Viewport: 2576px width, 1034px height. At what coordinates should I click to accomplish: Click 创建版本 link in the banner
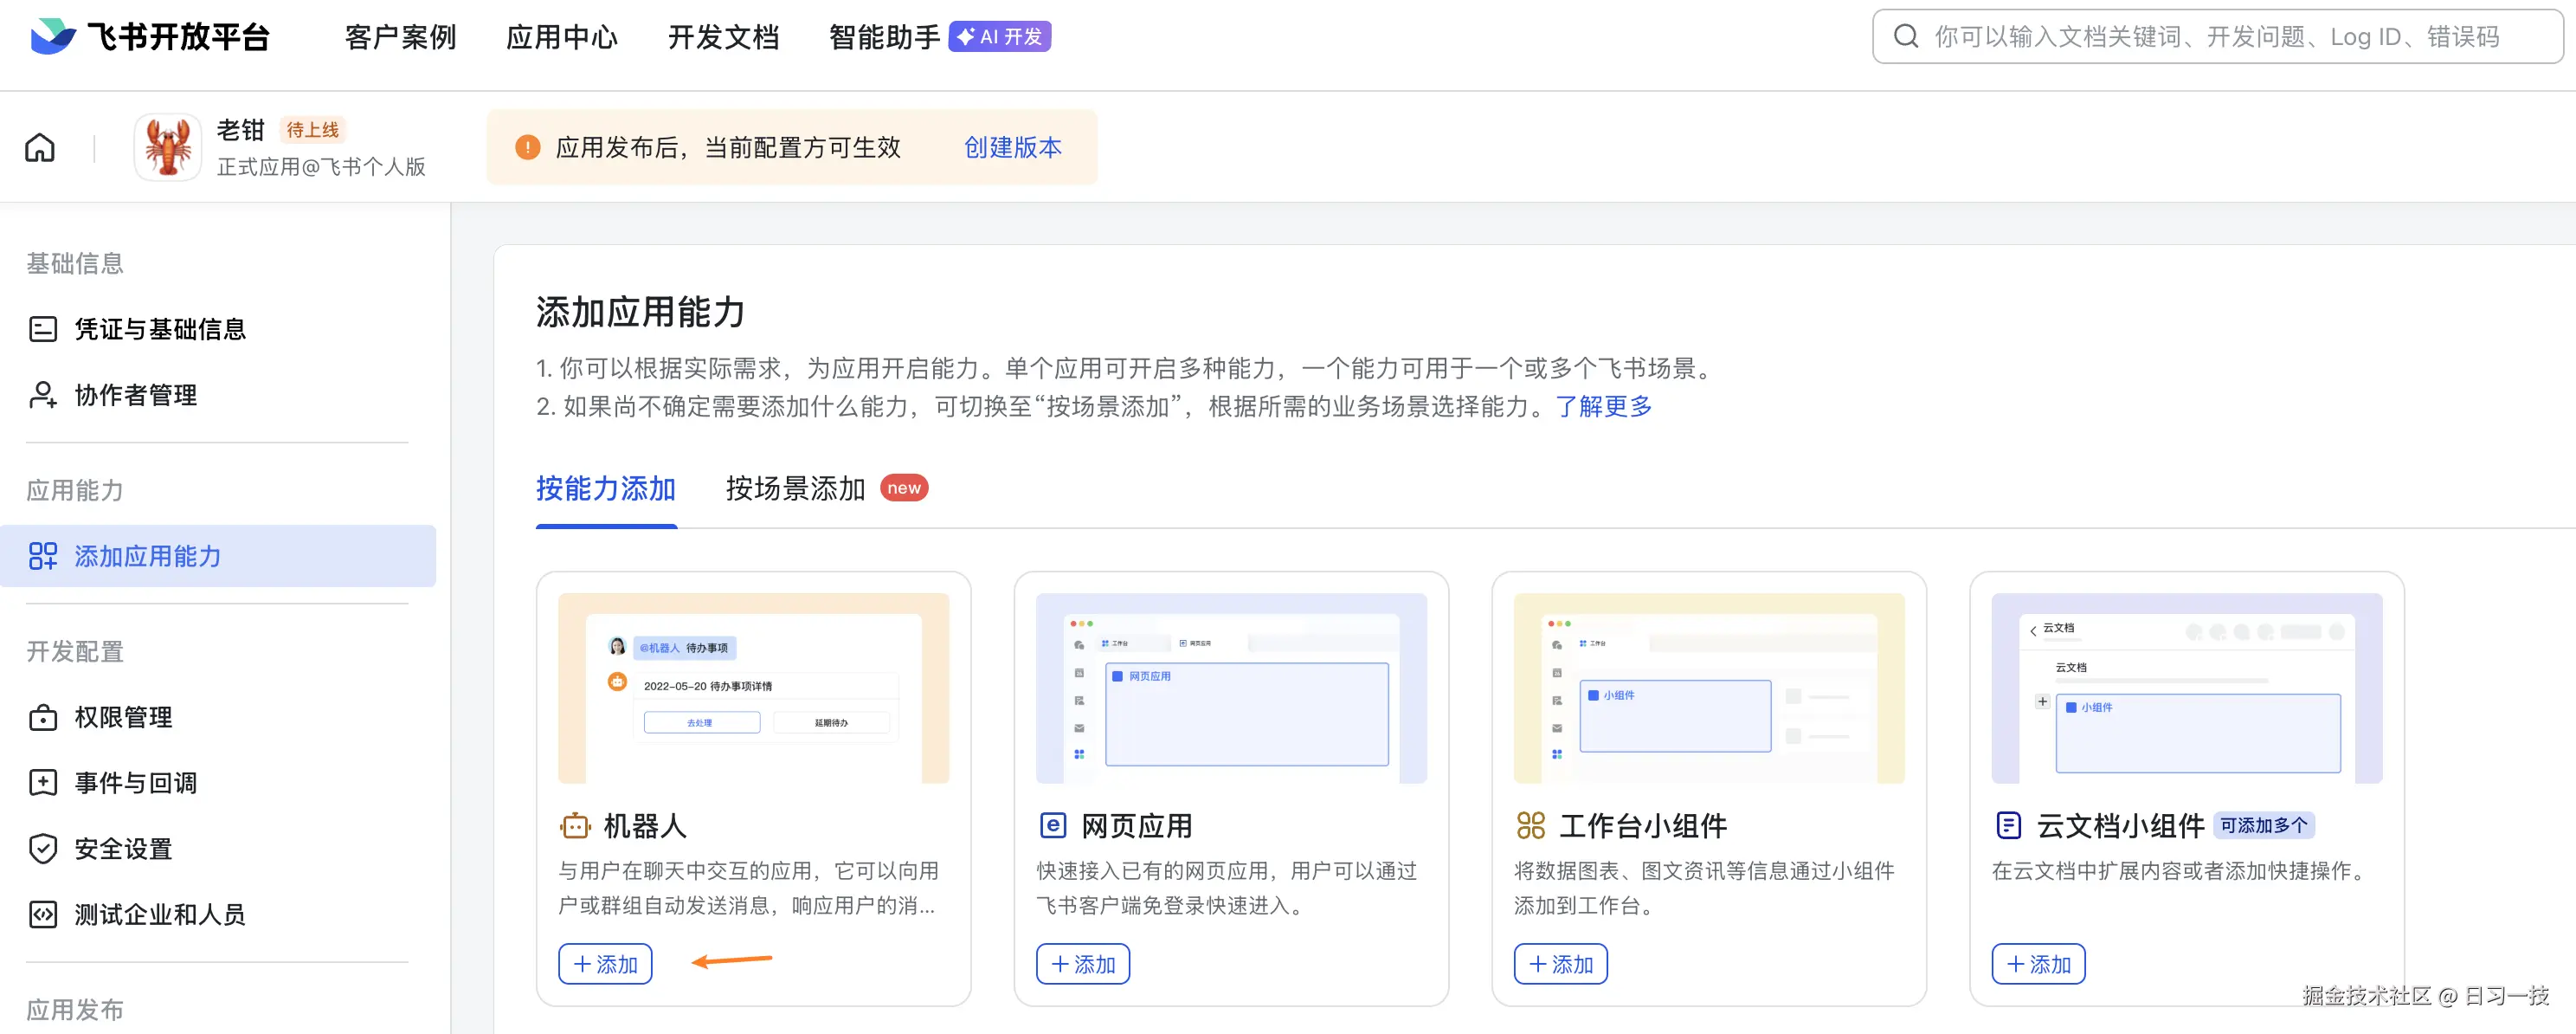(1012, 148)
